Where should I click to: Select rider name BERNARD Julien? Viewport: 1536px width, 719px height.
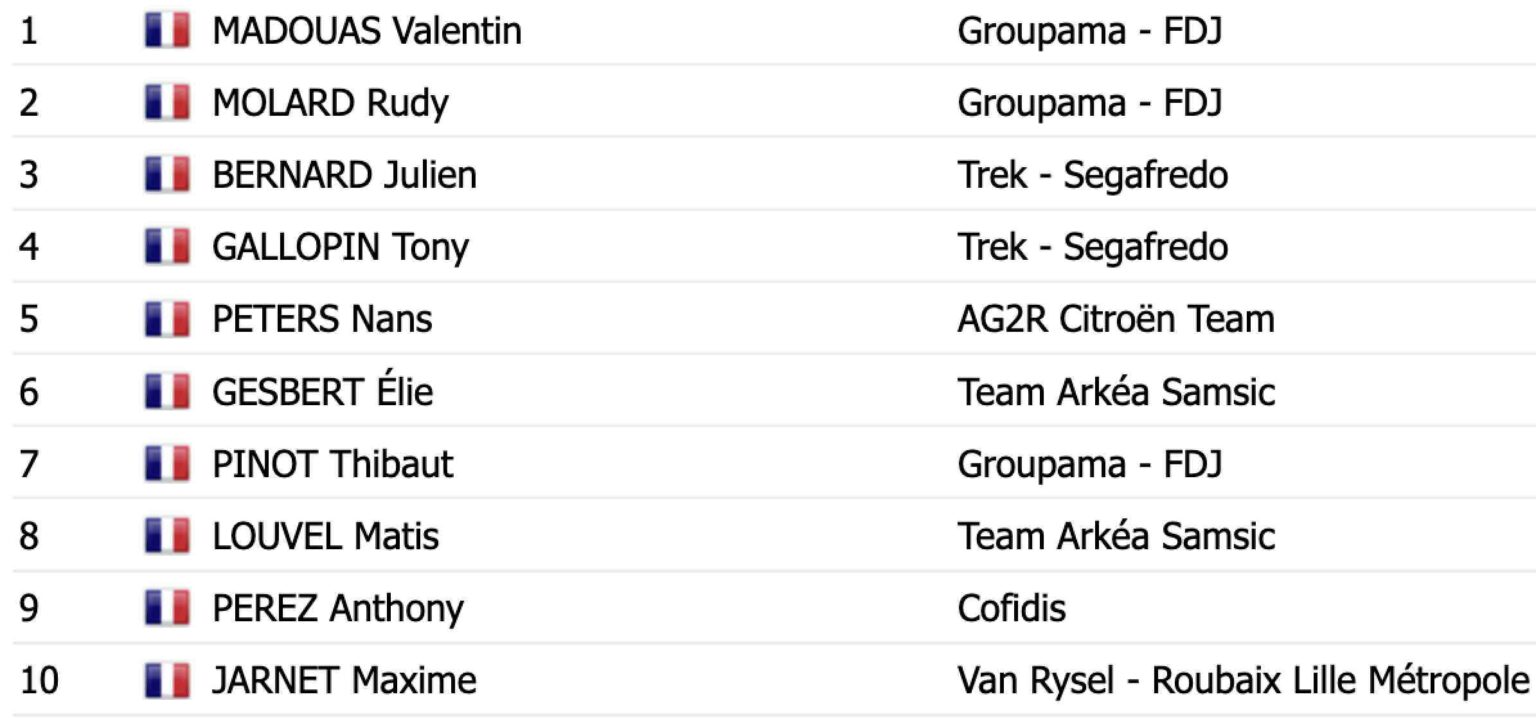344,175
